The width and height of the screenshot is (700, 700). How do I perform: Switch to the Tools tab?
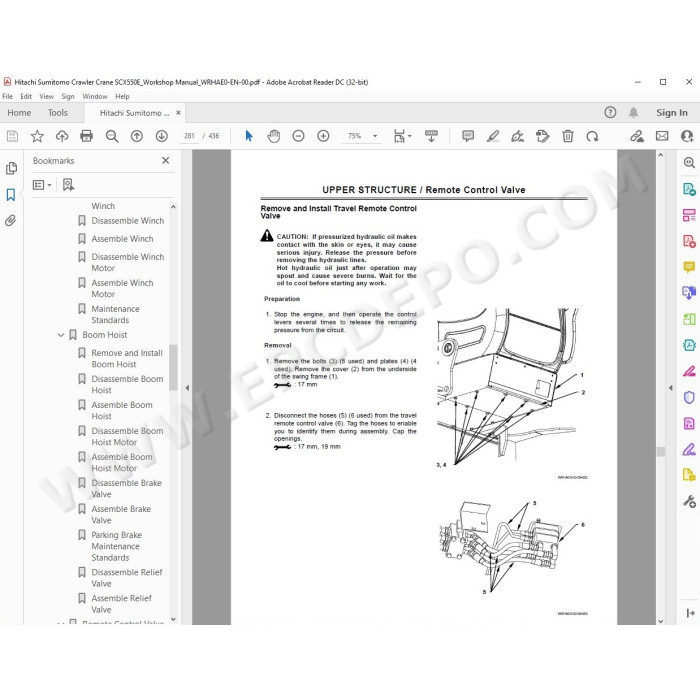pos(58,112)
